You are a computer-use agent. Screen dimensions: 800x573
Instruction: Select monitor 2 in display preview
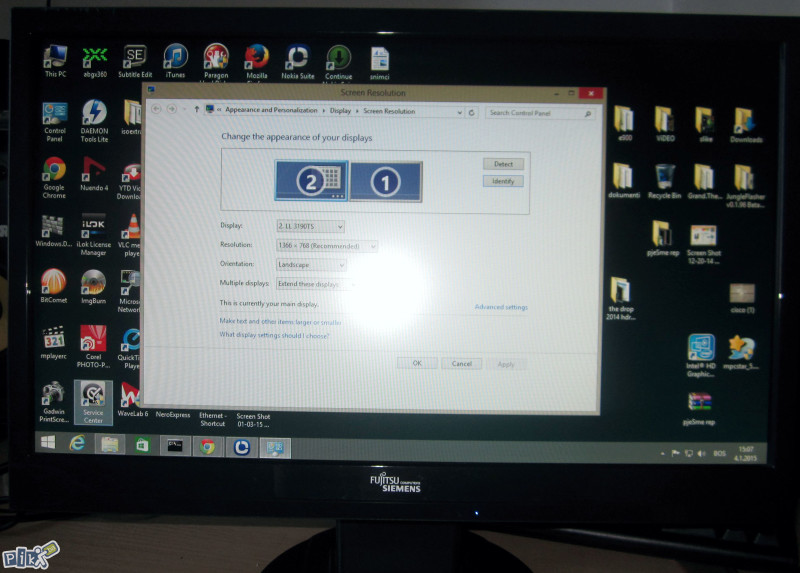(311, 181)
